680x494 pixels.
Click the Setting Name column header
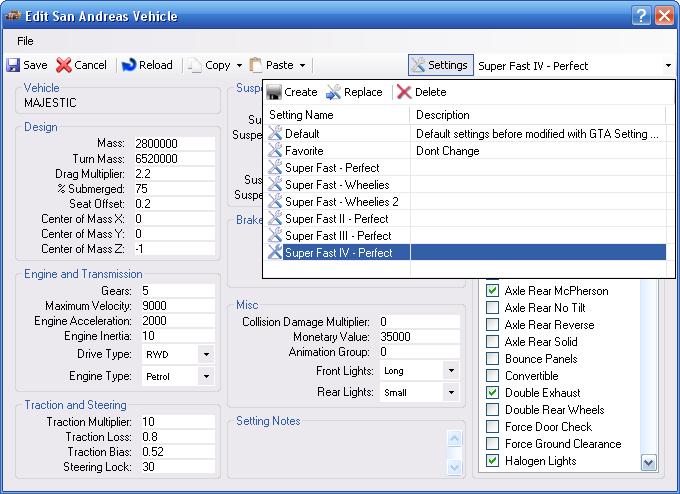point(338,115)
